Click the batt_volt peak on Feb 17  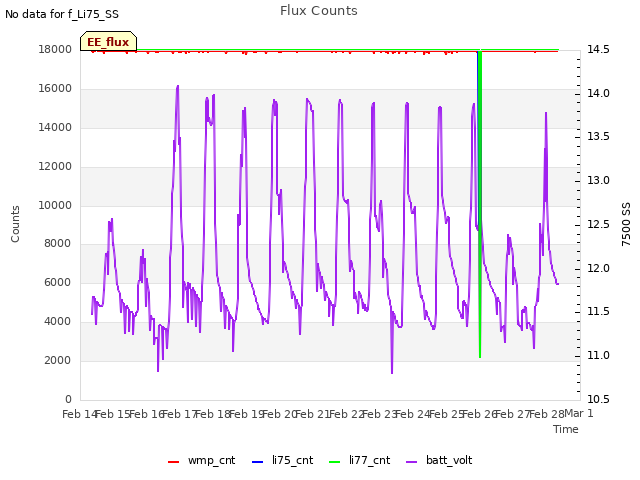tap(178, 87)
